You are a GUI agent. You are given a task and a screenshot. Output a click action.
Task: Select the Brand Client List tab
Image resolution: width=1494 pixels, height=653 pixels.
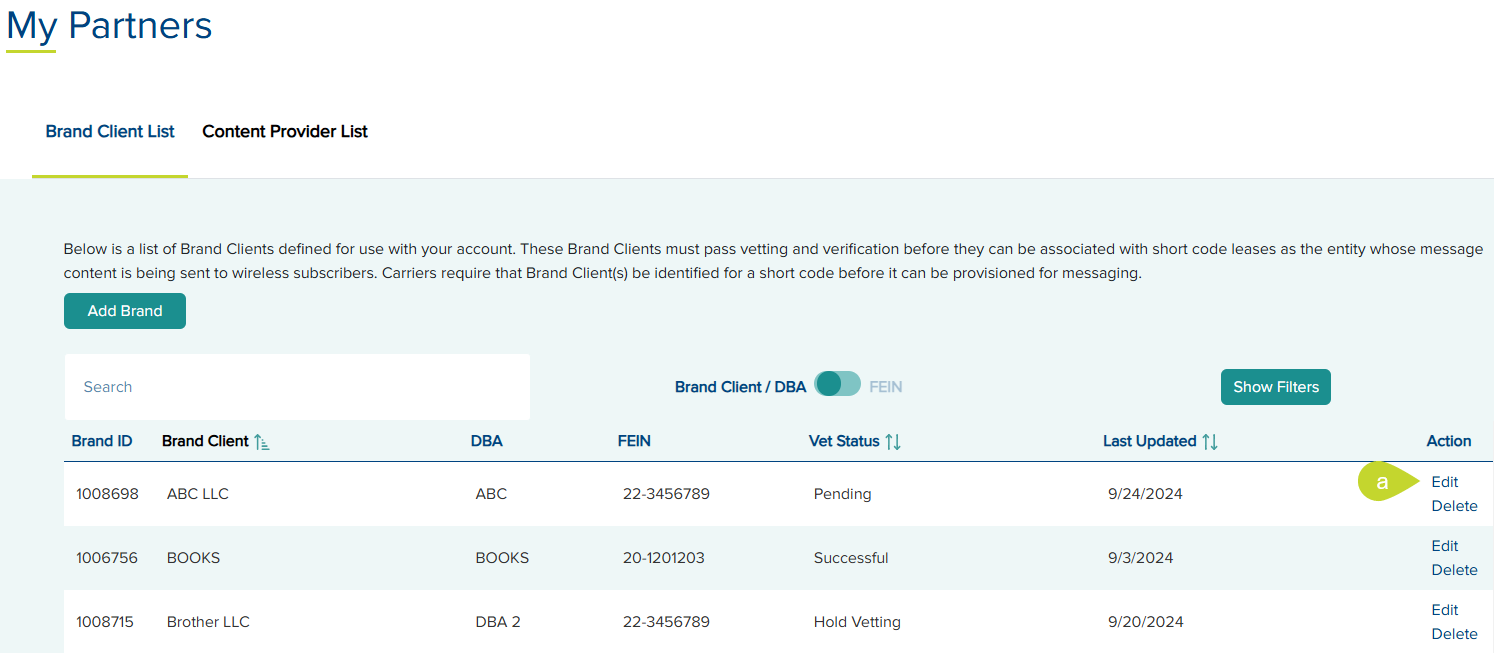110,132
